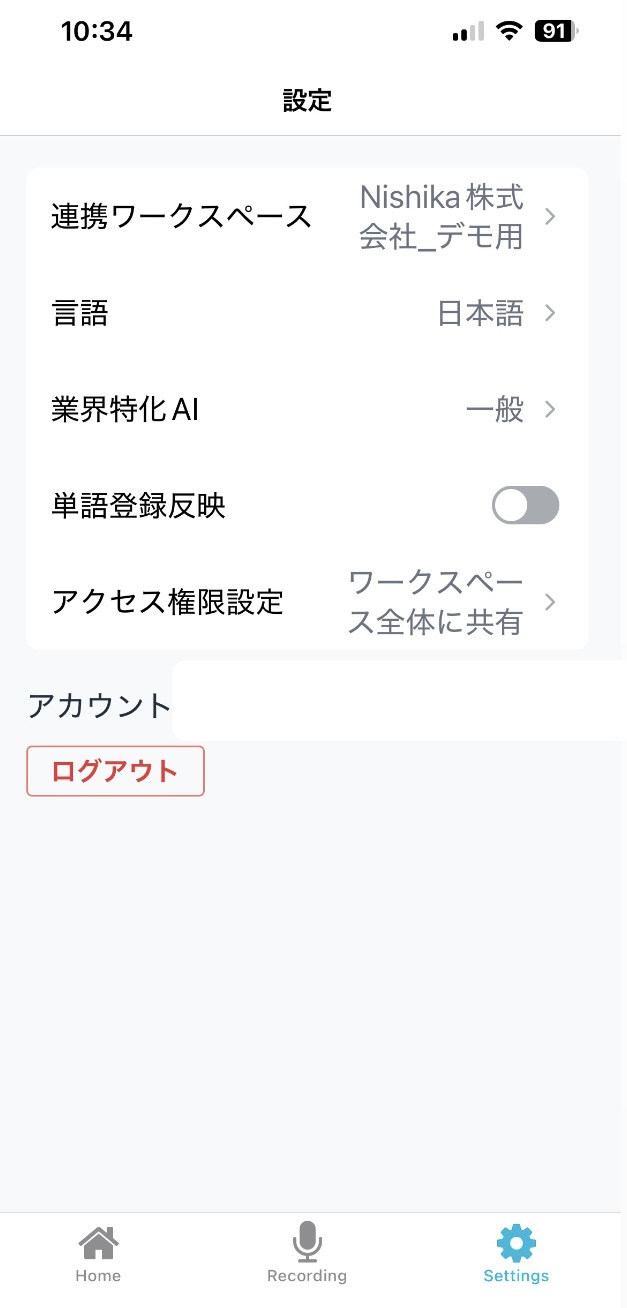627x1308 pixels.
Task: Tap the ワークスペース全体に共有 permission value
Action: pyautogui.click(x=435, y=602)
